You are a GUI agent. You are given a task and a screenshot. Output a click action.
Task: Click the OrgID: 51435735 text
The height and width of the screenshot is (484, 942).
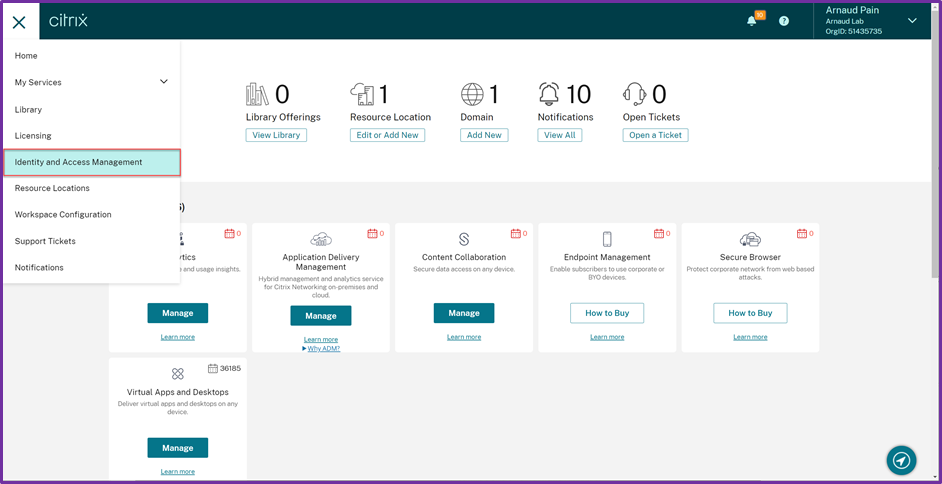(854, 31)
